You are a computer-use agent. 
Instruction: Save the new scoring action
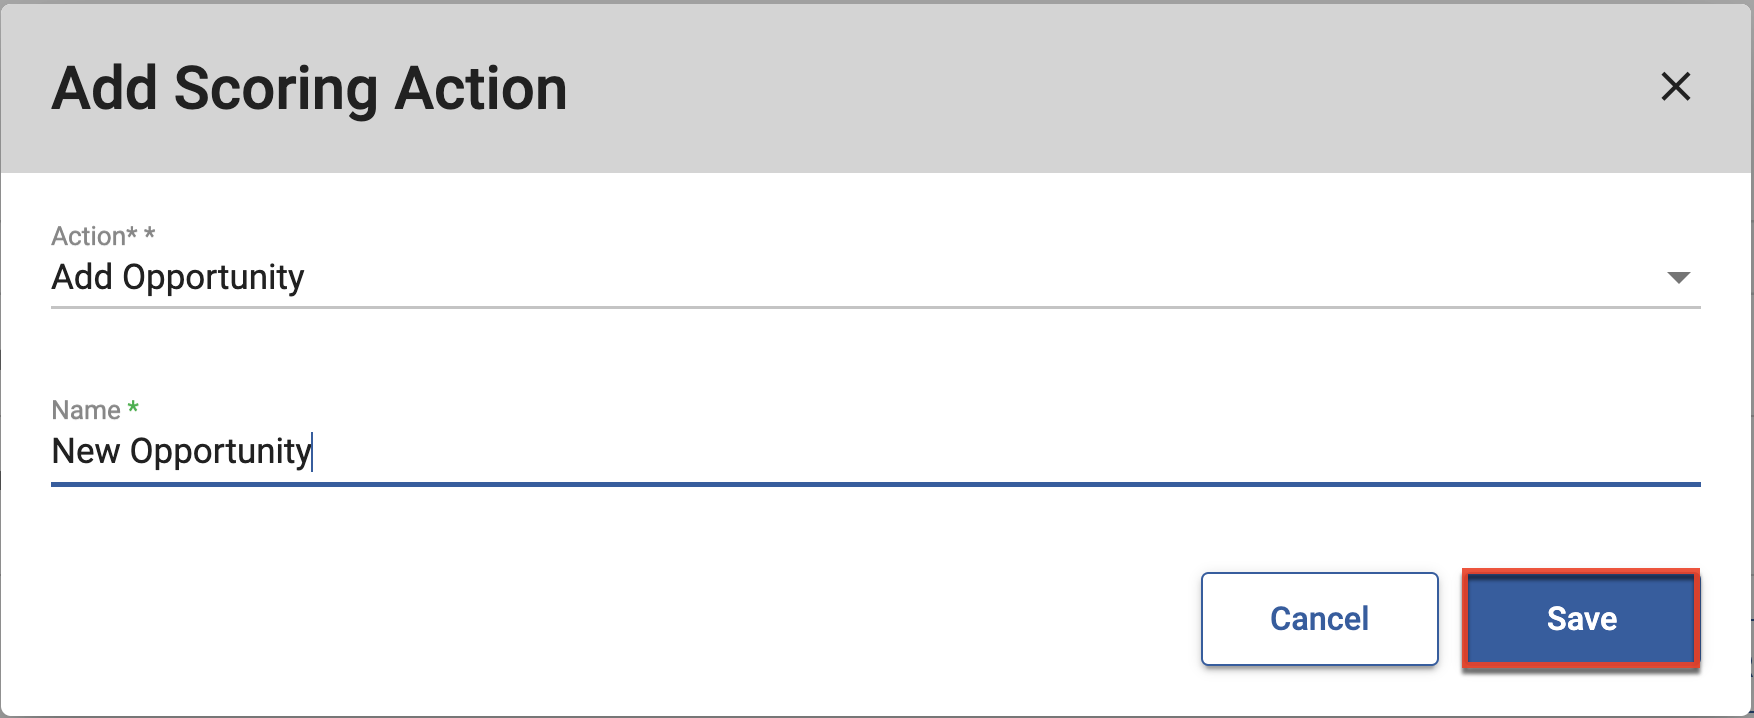pos(1581,619)
